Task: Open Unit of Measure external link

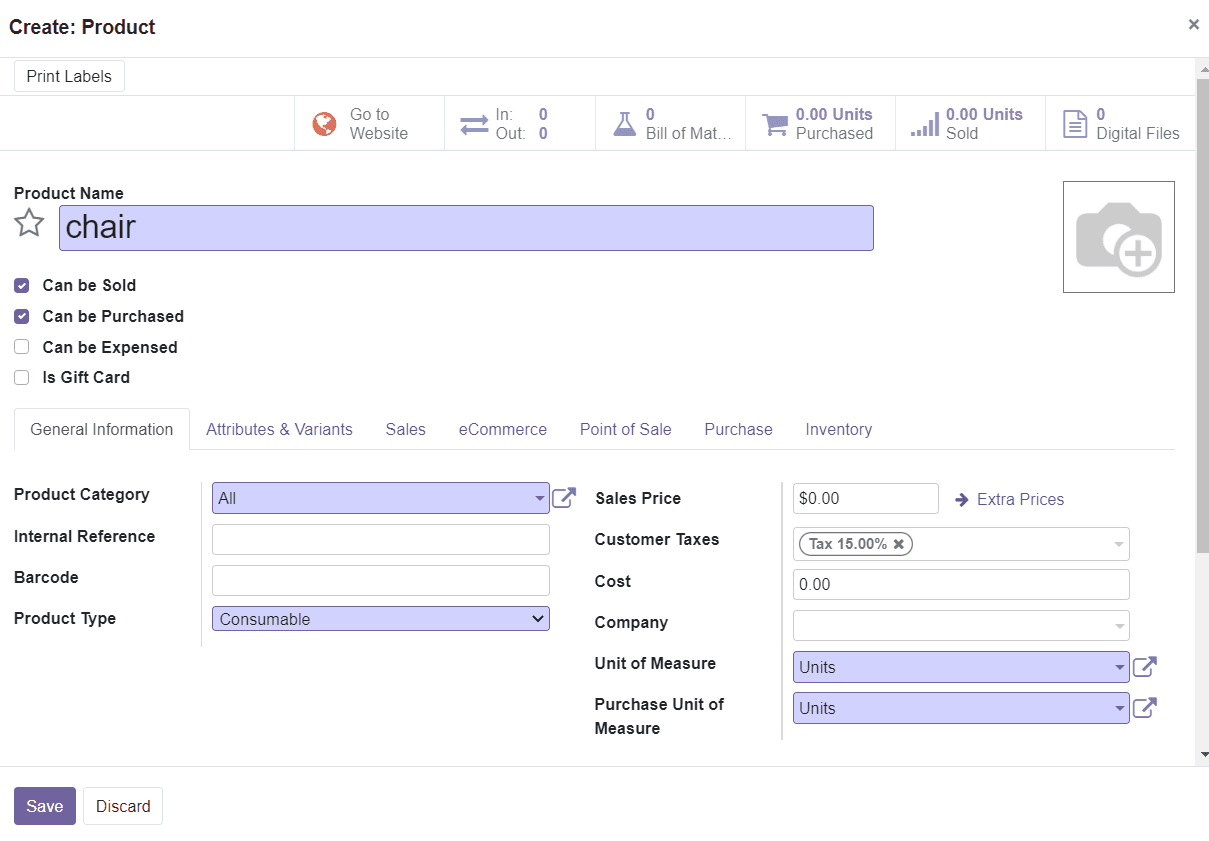Action: [1143, 666]
